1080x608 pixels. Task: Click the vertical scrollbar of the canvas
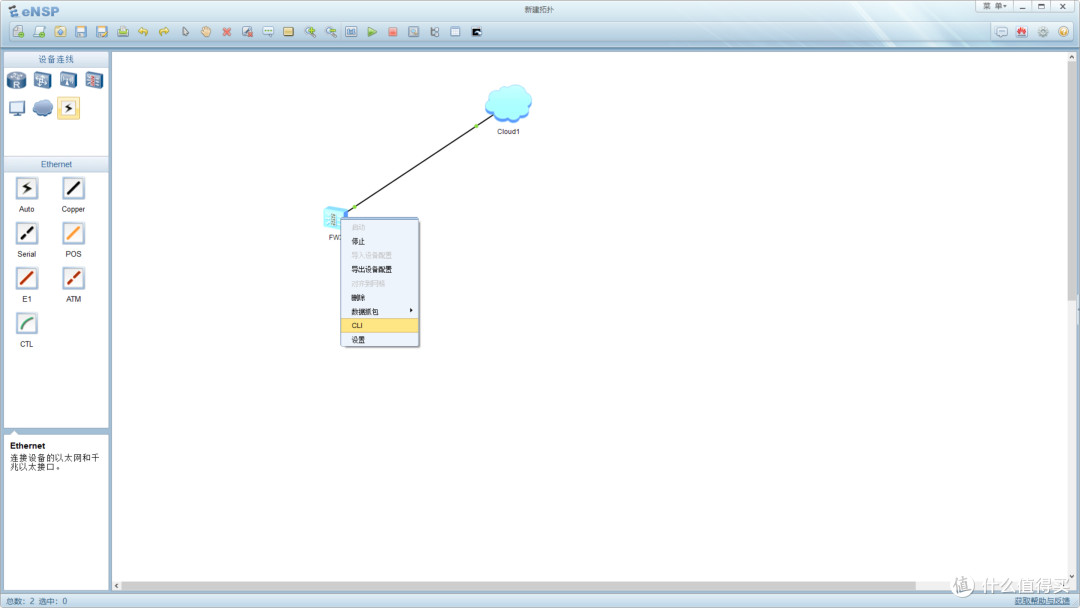click(1072, 182)
